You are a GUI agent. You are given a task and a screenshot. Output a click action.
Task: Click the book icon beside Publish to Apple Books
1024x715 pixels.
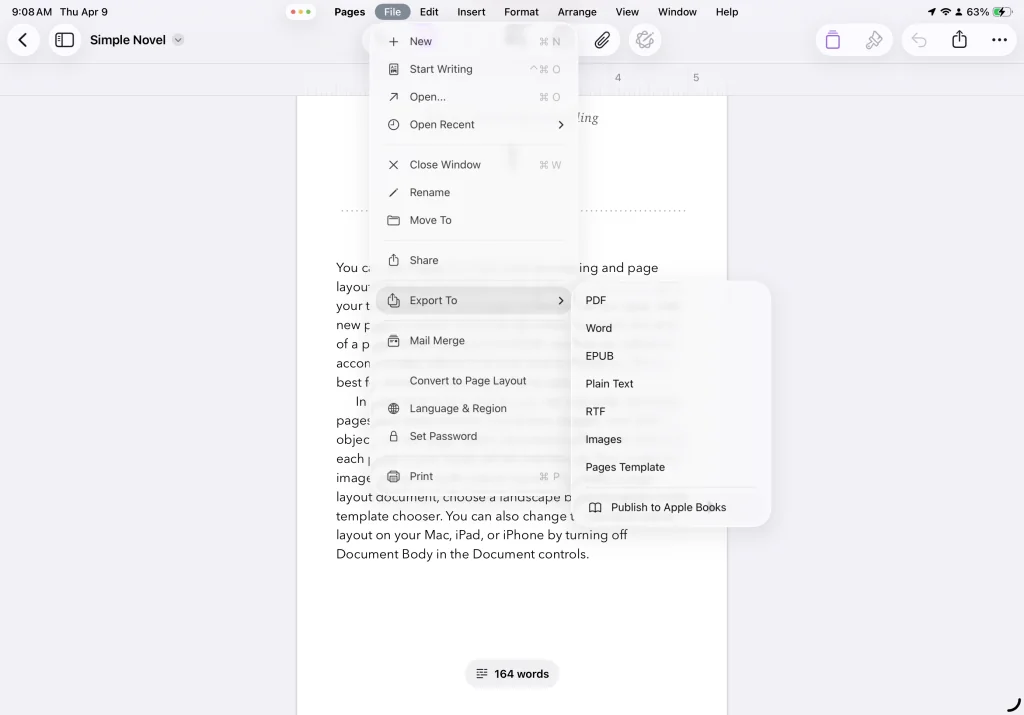595,507
